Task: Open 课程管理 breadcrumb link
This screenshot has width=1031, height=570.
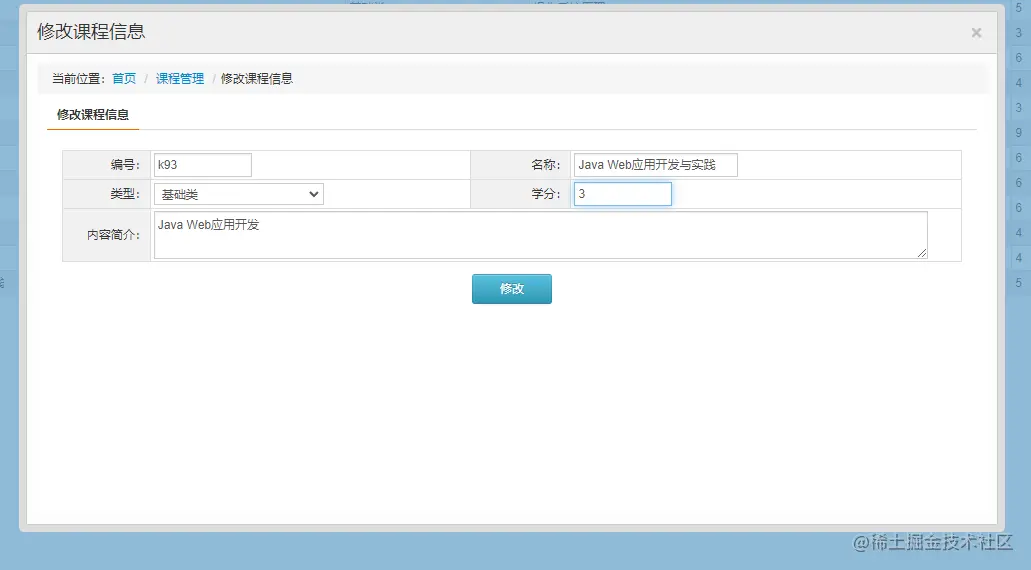Action: 180,79
